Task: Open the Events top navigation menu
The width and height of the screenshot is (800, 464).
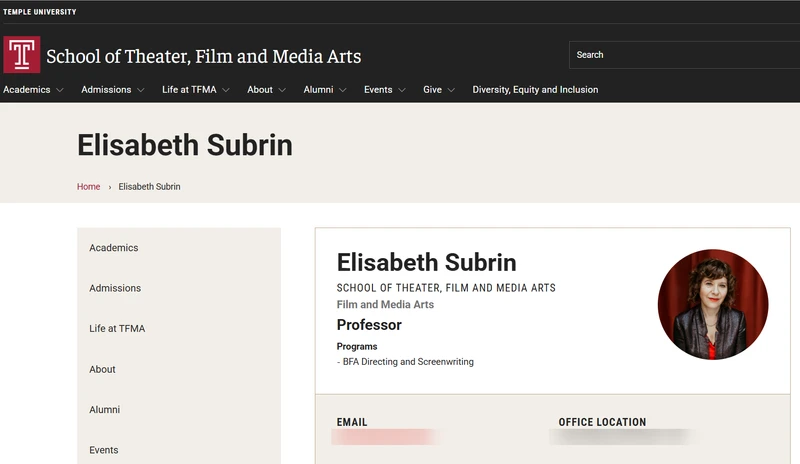Action: click(x=378, y=90)
